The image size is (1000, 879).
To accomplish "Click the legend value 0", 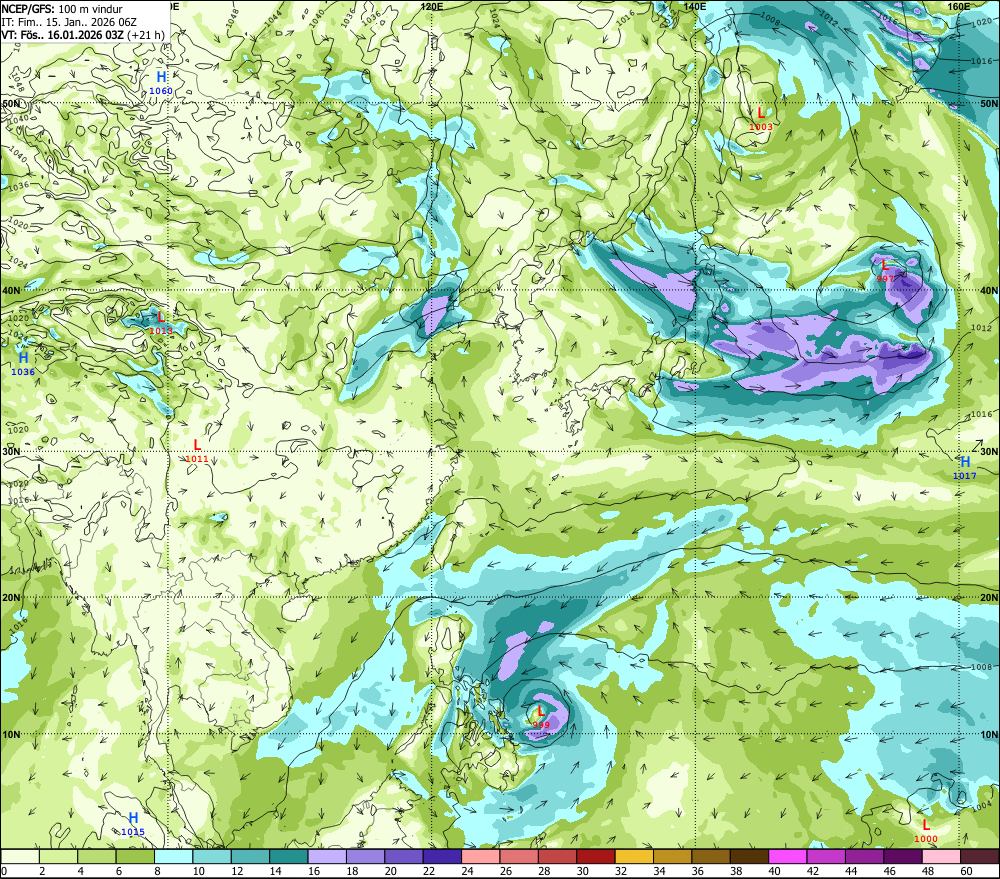I will click(4, 871).
